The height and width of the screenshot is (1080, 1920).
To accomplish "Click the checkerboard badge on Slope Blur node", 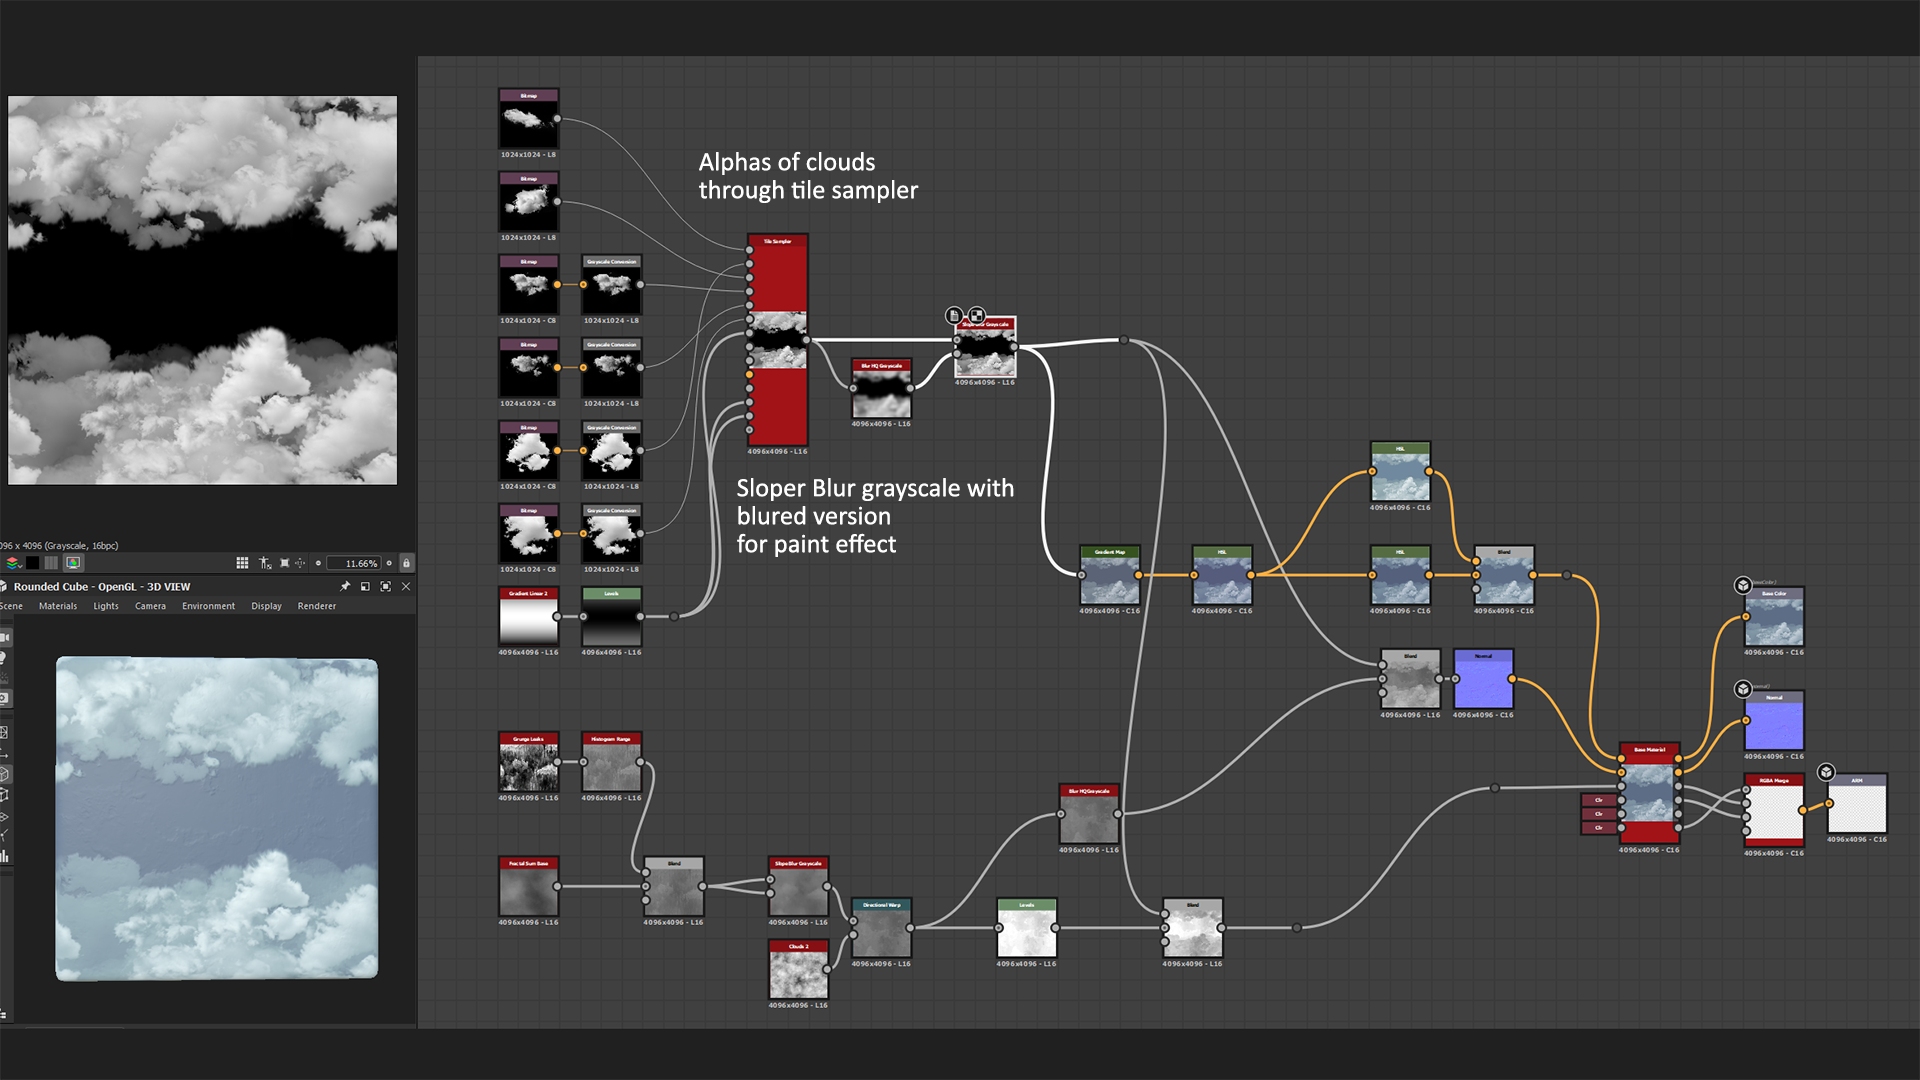I will coord(977,315).
